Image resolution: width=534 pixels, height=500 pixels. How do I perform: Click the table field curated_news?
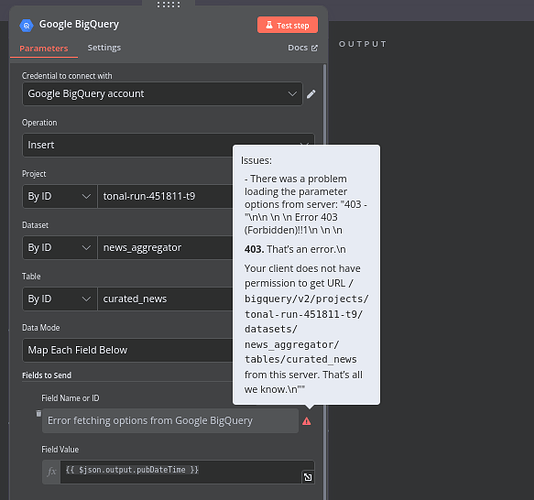pyautogui.click(x=165, y=299)
